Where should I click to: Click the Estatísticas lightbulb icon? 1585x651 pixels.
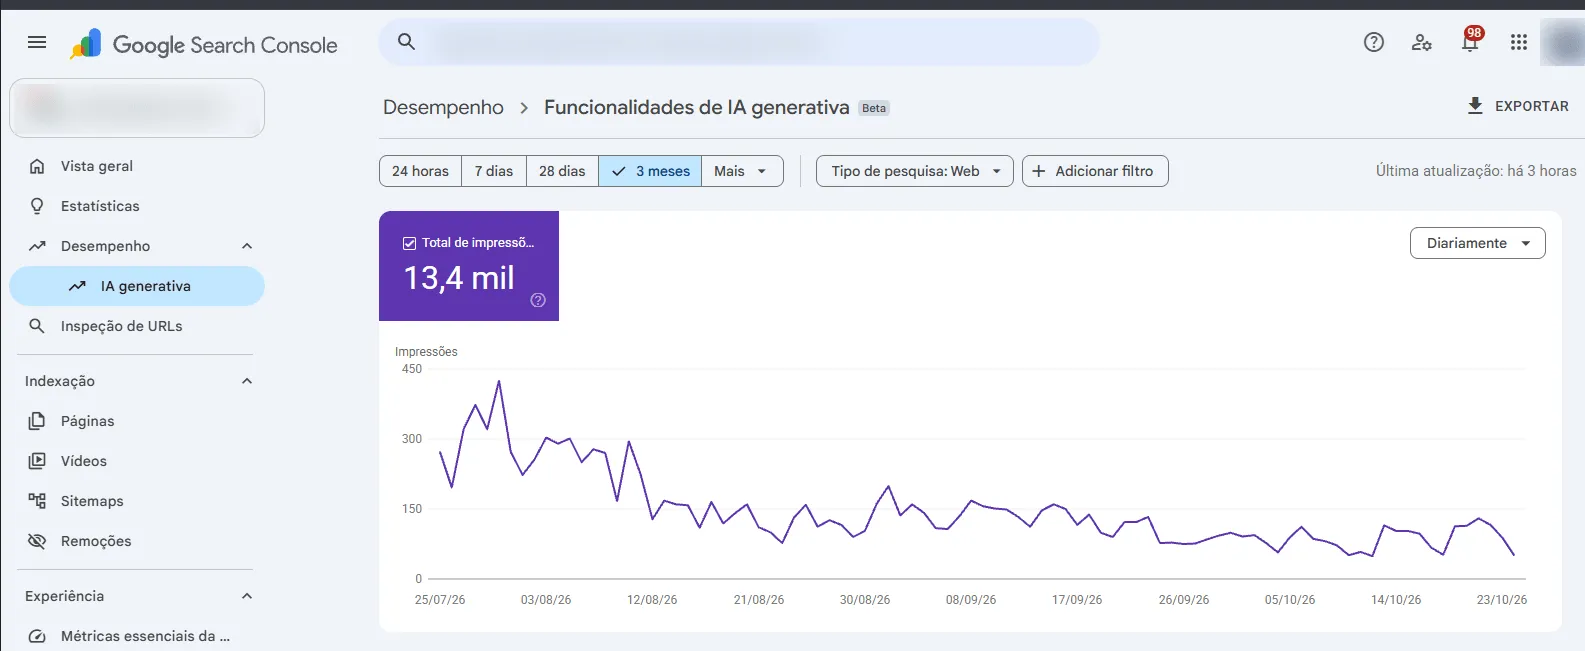point(37,206)
